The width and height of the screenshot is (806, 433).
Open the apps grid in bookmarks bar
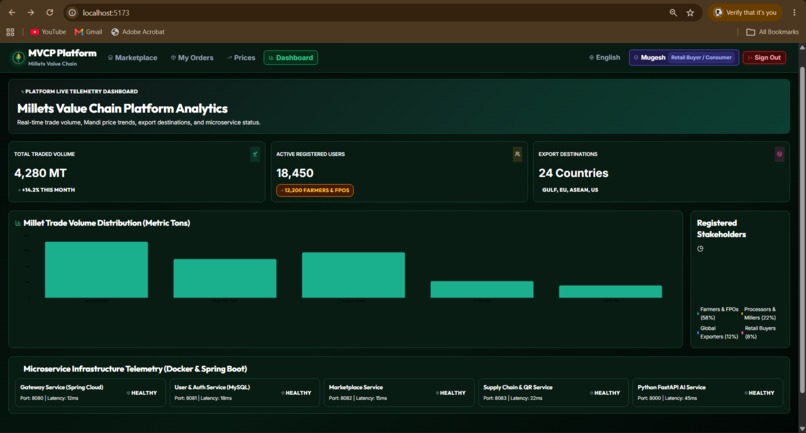(10, 32)
